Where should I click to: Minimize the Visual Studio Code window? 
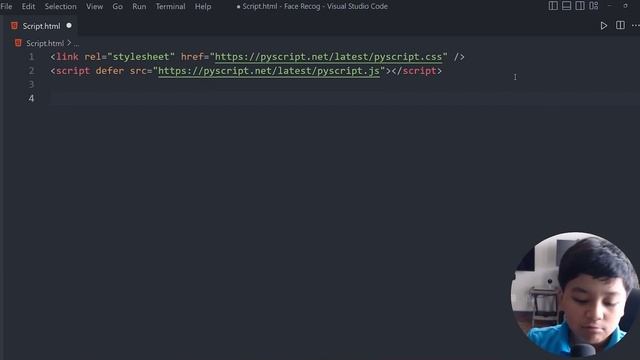610,6
